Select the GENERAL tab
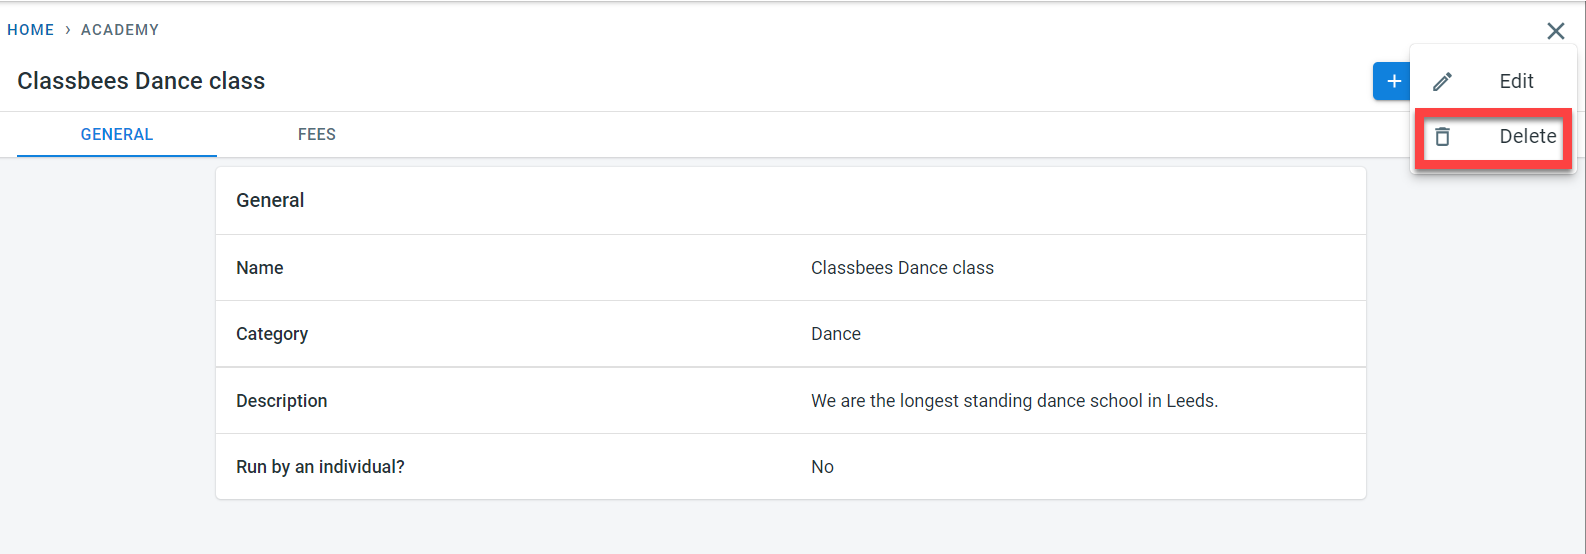1586x554 pixels. click(x=117, y=135)
